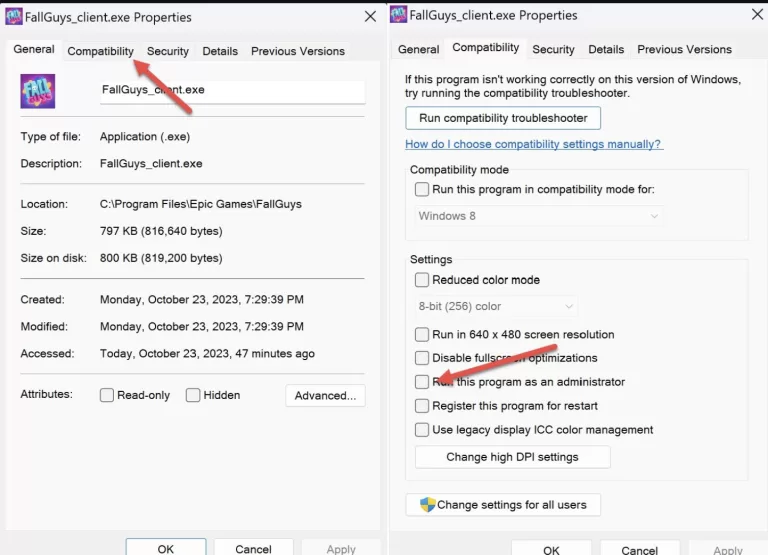This screenshot has width=768, height=555.
Task: Click the Fall Guys title bar icon in right window
Action: click(398, 15)
